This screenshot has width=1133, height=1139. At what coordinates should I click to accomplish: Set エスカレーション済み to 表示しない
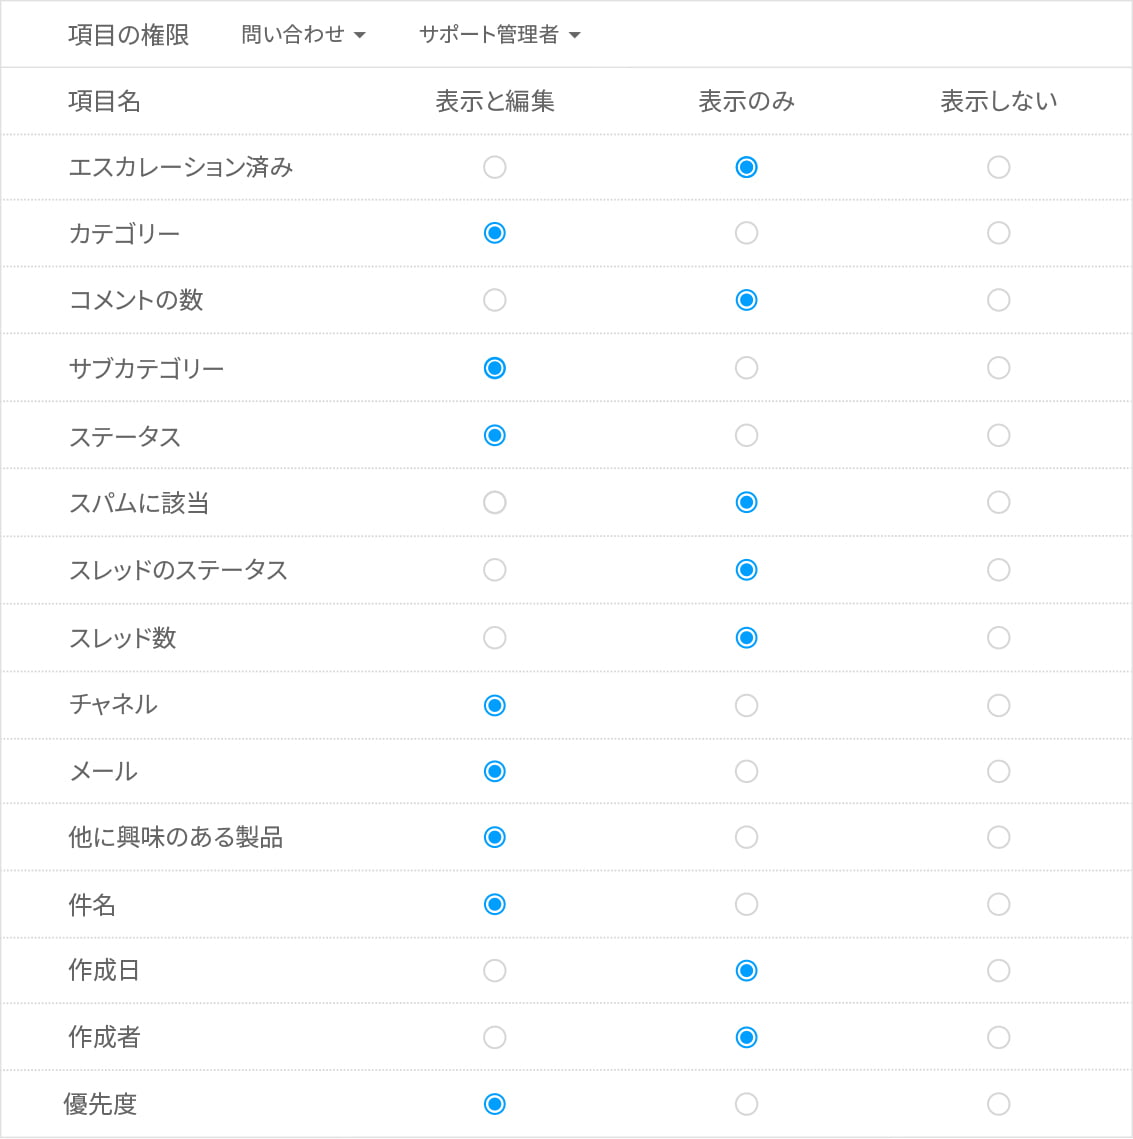pyautogui.click(x=998, y=167)
